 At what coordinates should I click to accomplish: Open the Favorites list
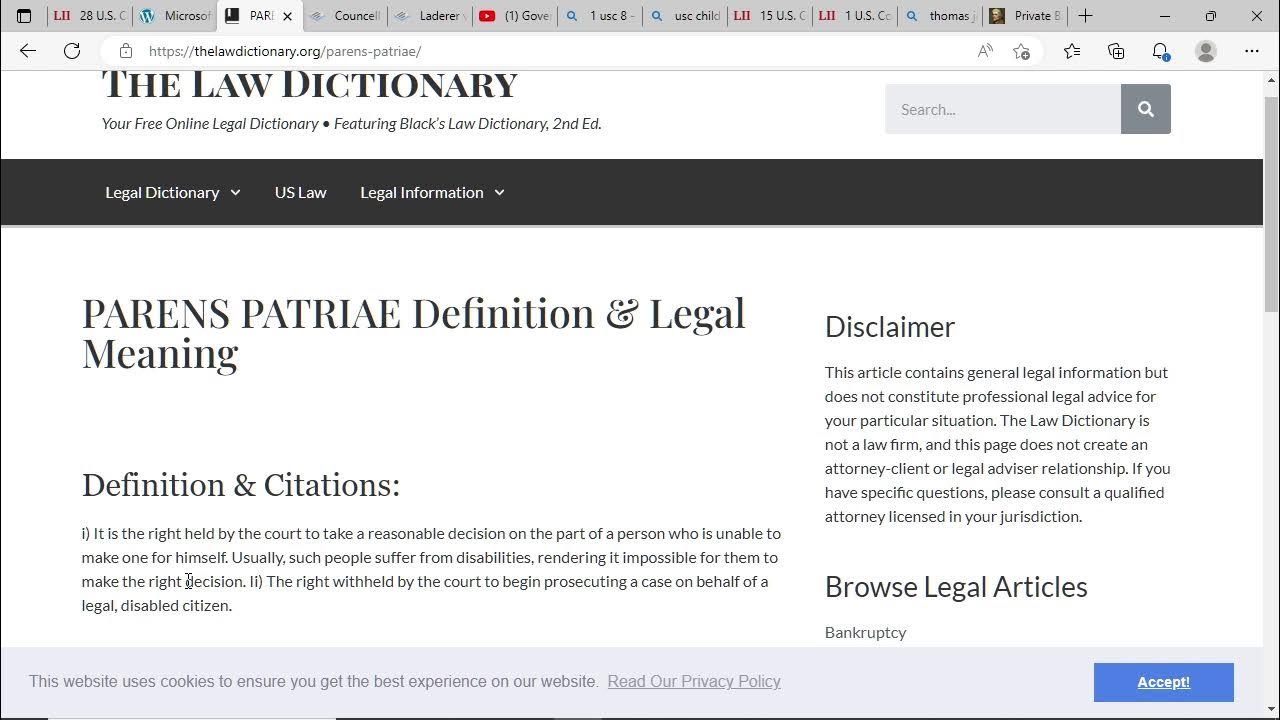click(x=1072, y=51)
